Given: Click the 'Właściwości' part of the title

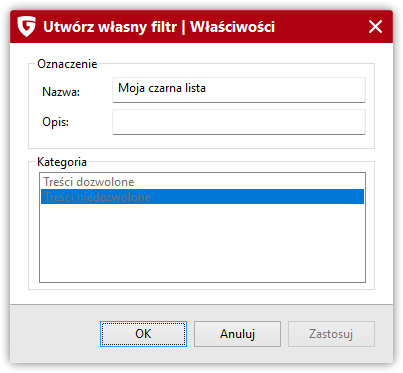Looking at the screenshot, I should [232, 27].
